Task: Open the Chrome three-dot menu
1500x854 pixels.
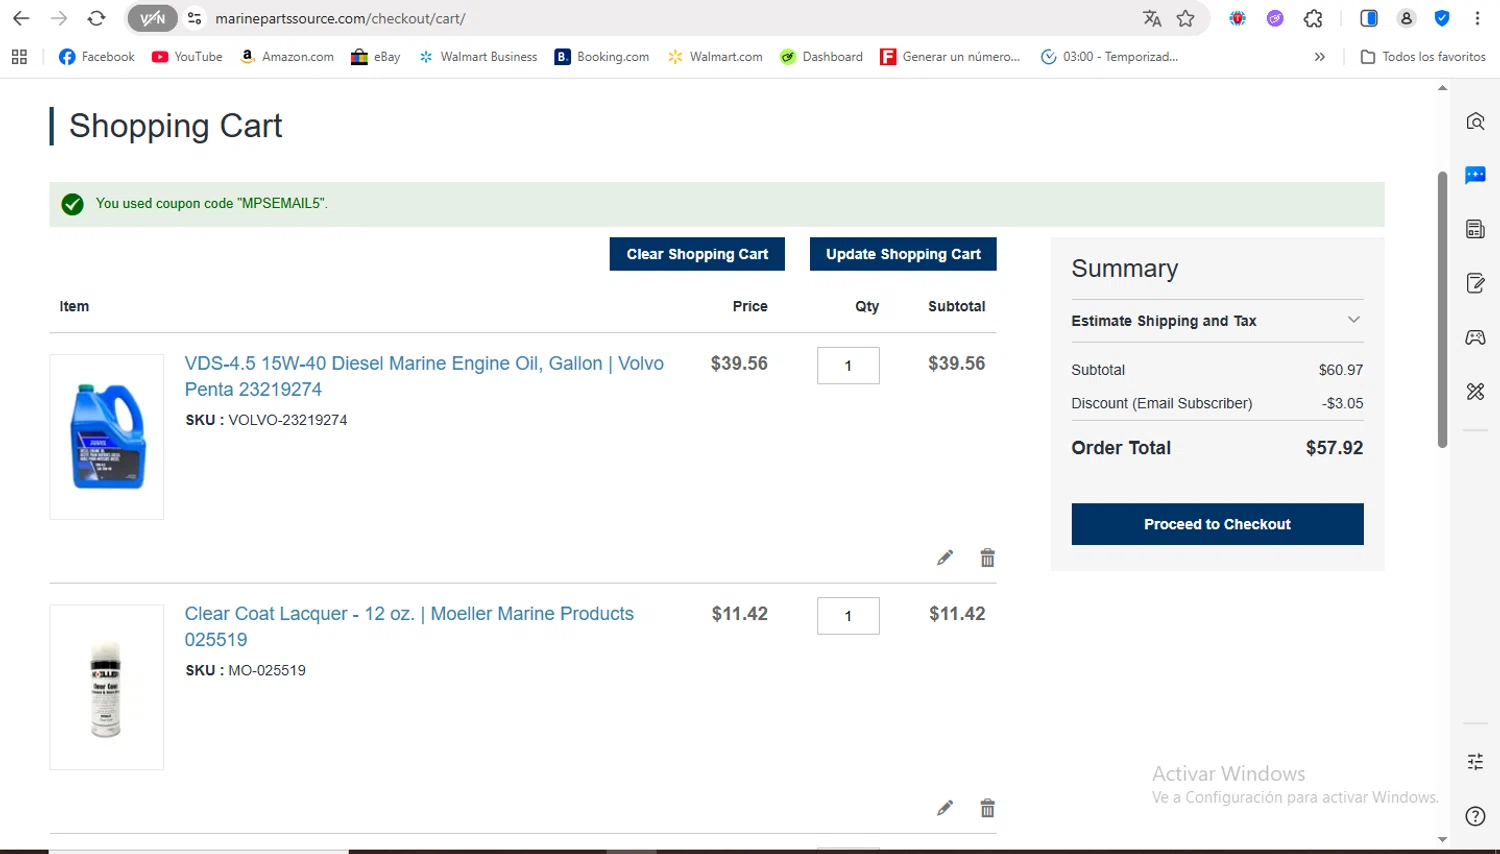Action: point(1477,19)
